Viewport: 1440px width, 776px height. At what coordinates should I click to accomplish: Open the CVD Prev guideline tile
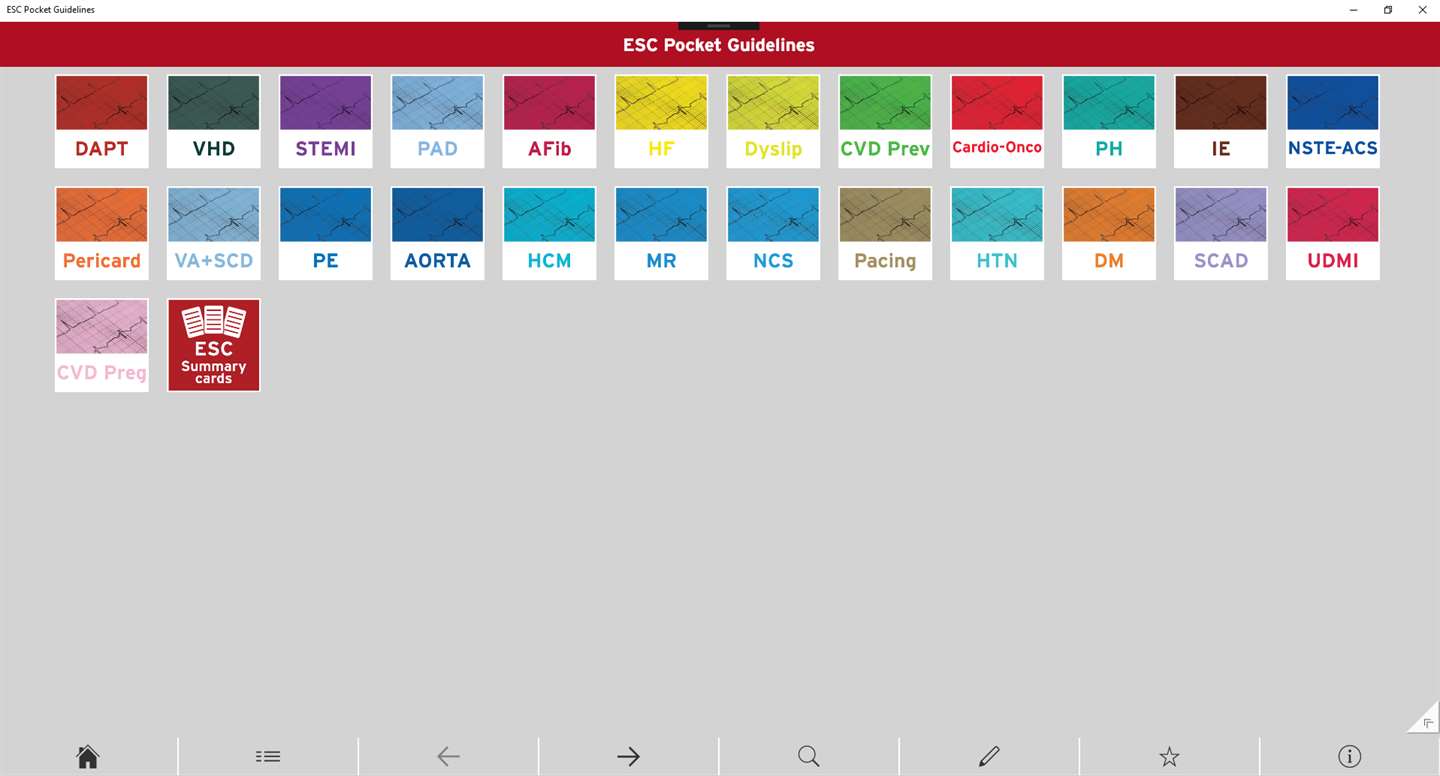click(x=885, y=122)
